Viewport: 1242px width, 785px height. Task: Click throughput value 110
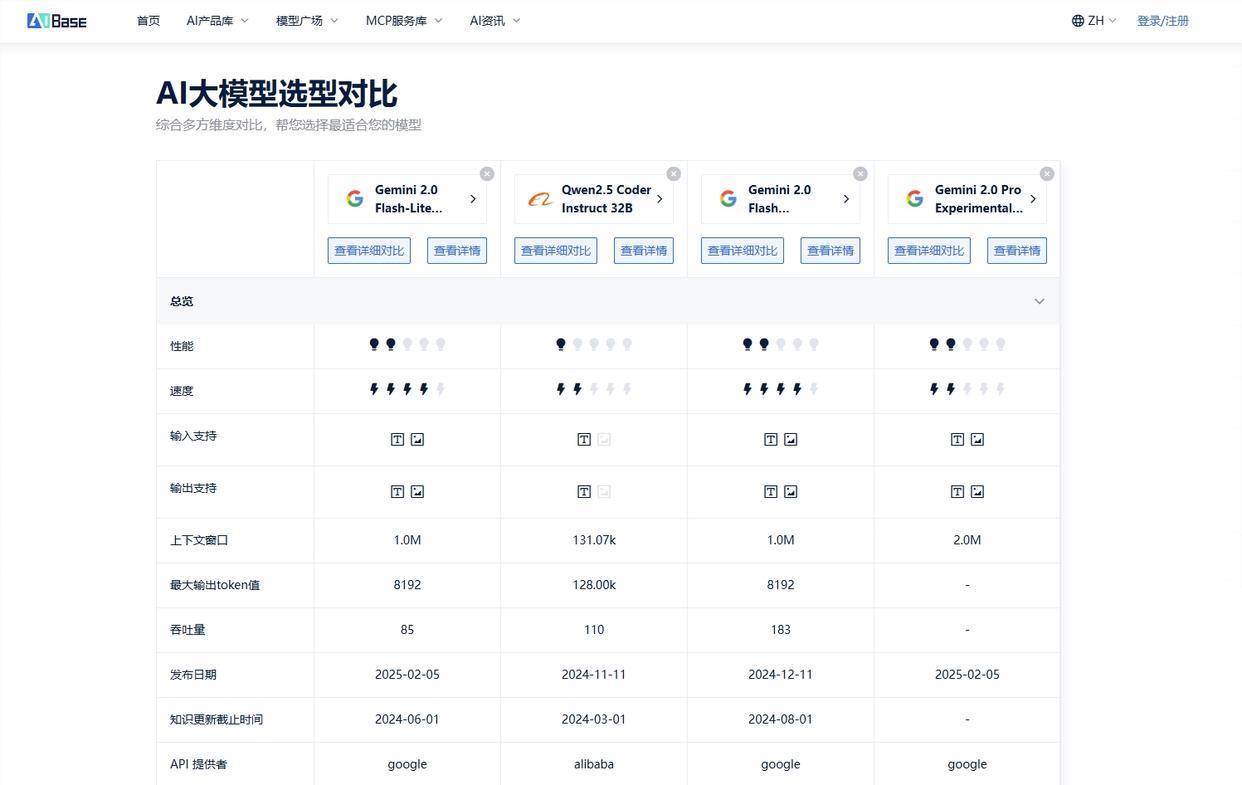(x=594, y=630)
